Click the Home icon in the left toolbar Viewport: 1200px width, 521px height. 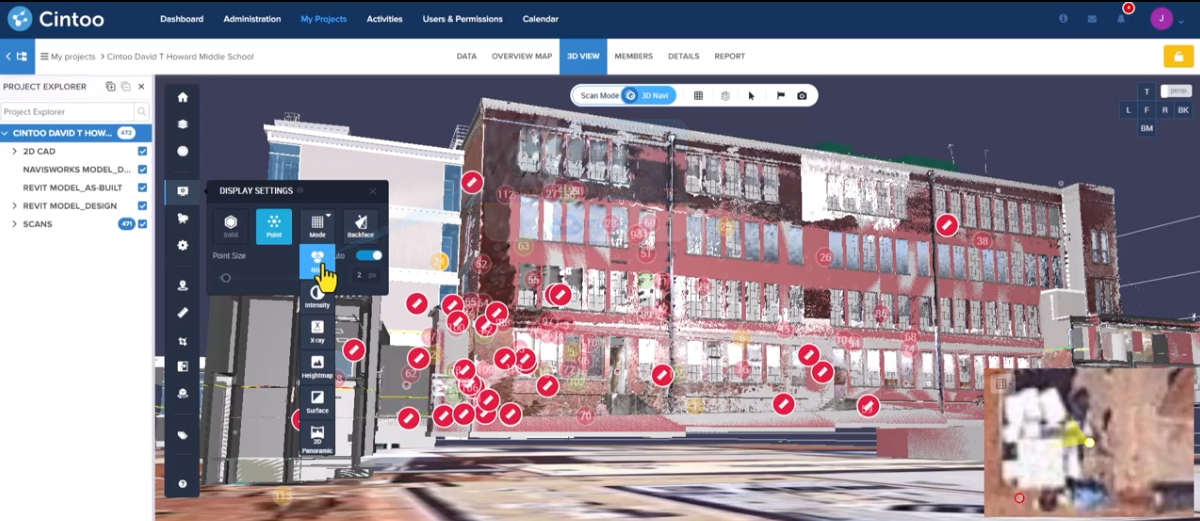(182, 98)
